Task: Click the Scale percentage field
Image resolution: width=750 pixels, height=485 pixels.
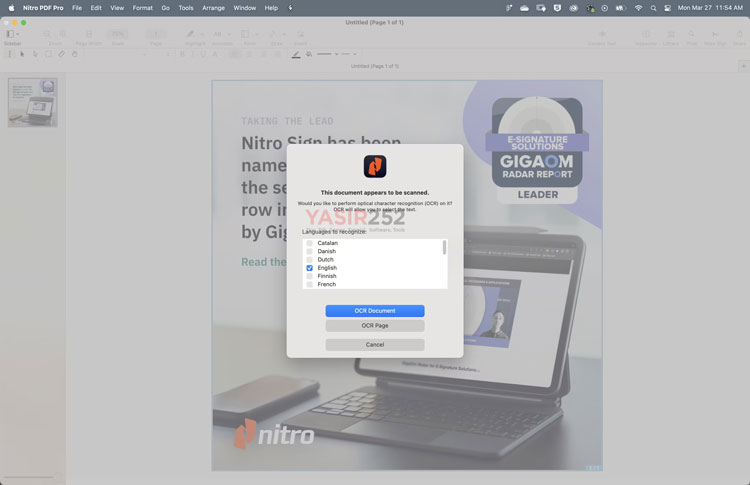Action: pyautogui.click(x=118, y=34)
